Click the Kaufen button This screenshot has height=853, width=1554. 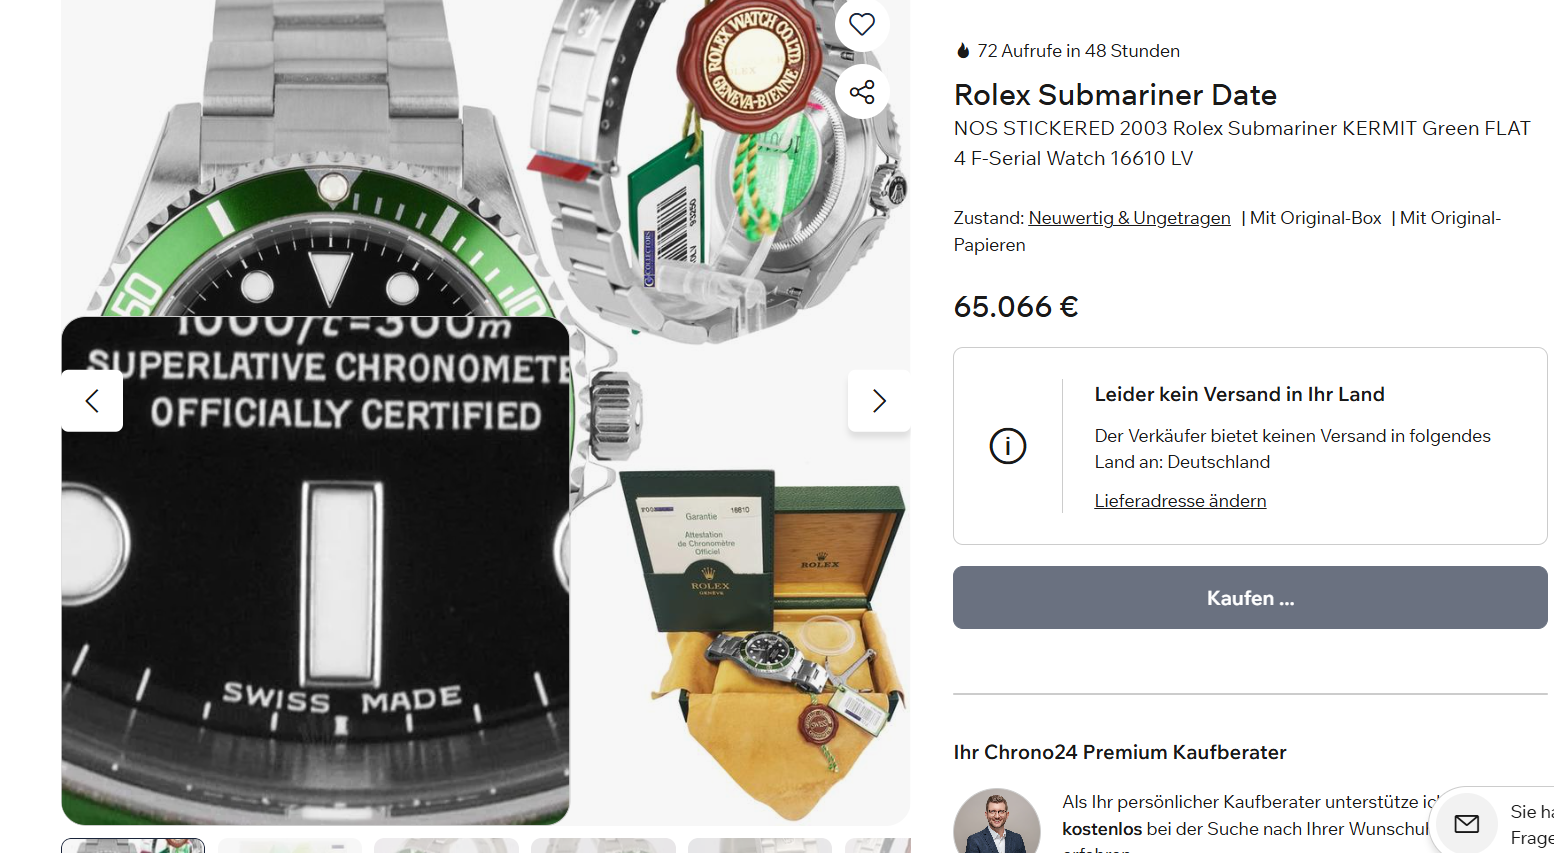(x=1250, y=598)
